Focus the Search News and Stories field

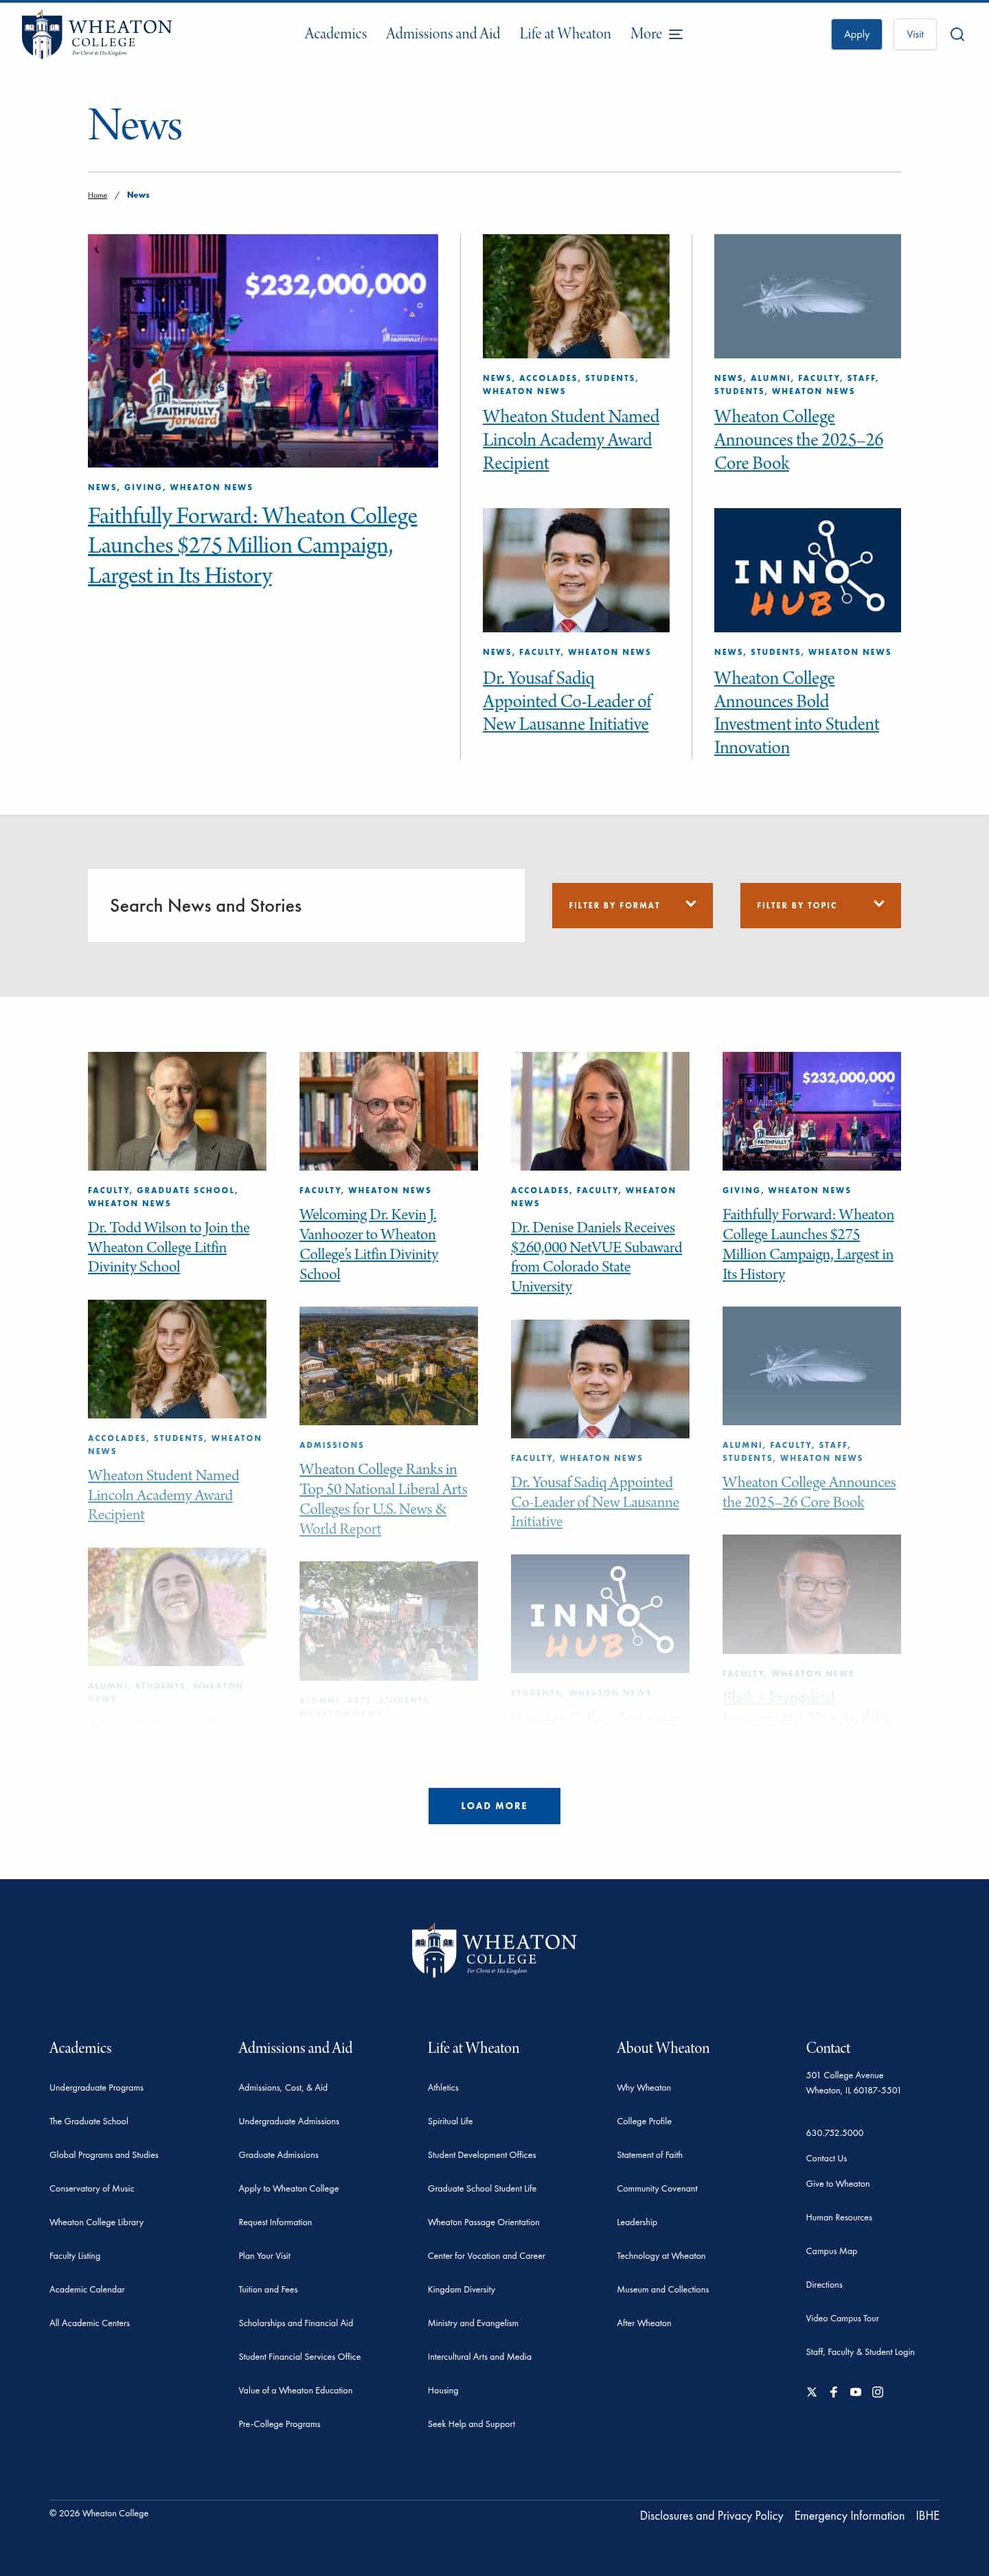(306, 905)
